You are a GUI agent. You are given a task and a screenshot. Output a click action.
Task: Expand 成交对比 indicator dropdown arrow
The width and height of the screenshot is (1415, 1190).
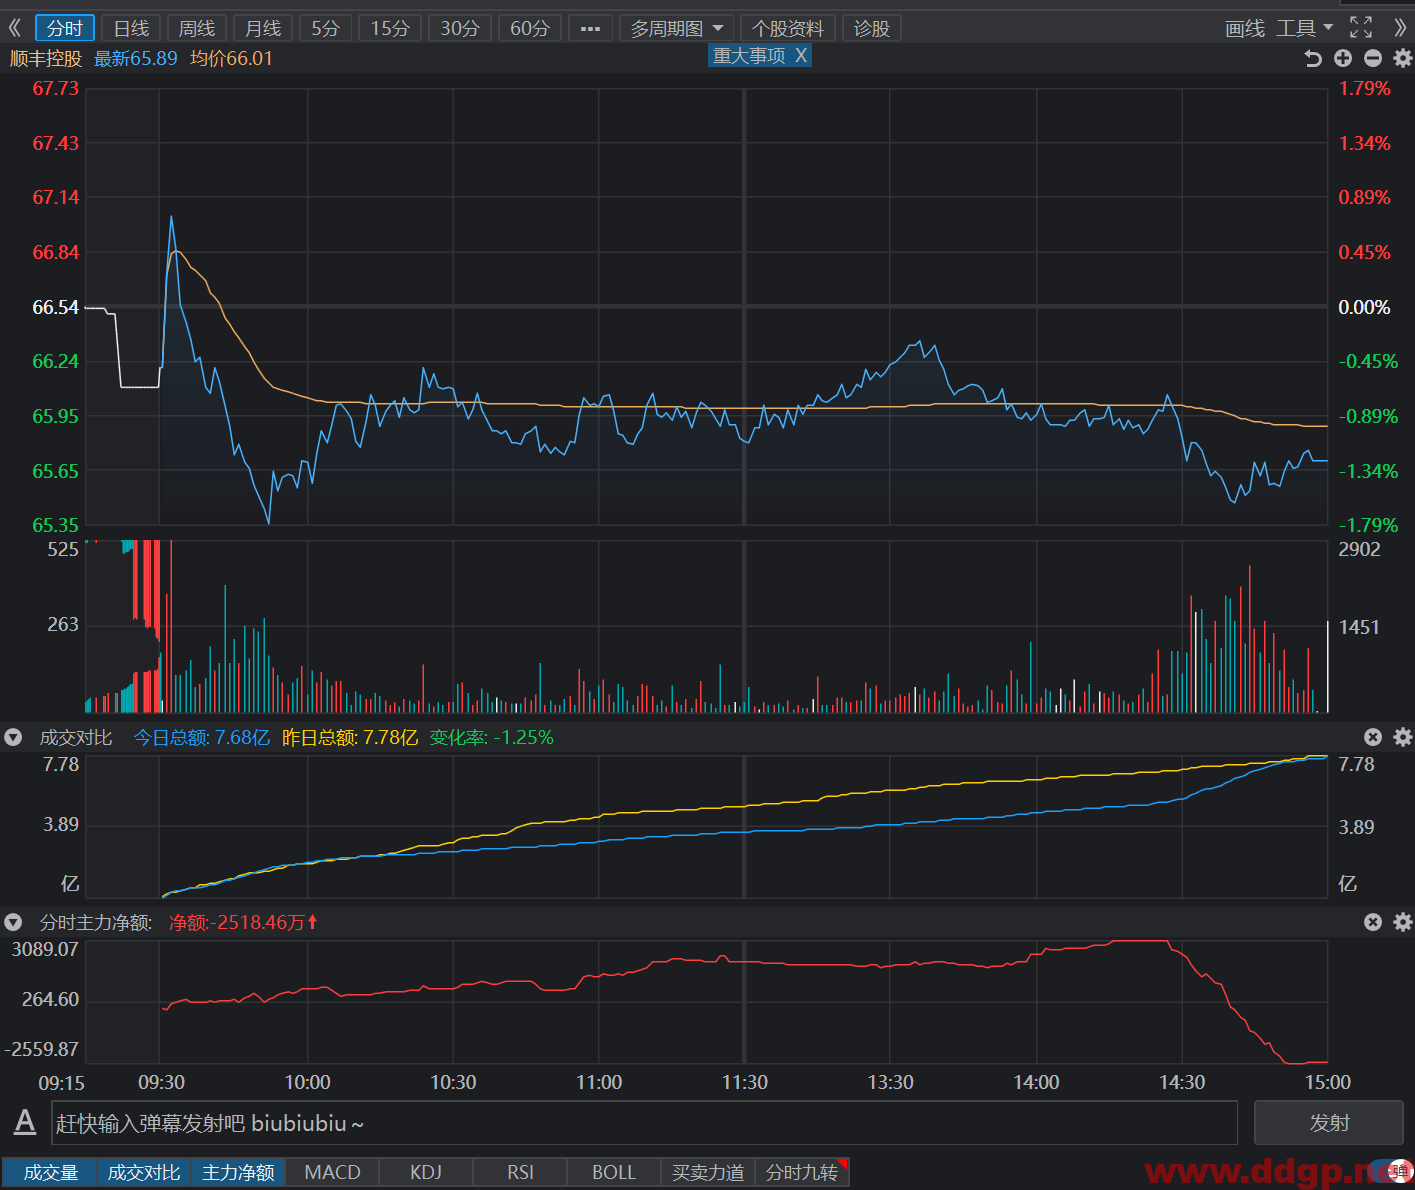pyautogui.click(x=13, y=737)
